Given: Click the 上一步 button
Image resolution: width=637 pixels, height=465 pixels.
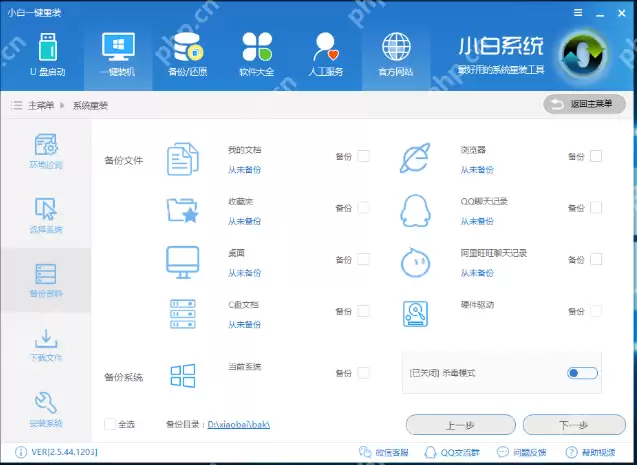Looking at the screenshot, I should click(x=461, y=425).
